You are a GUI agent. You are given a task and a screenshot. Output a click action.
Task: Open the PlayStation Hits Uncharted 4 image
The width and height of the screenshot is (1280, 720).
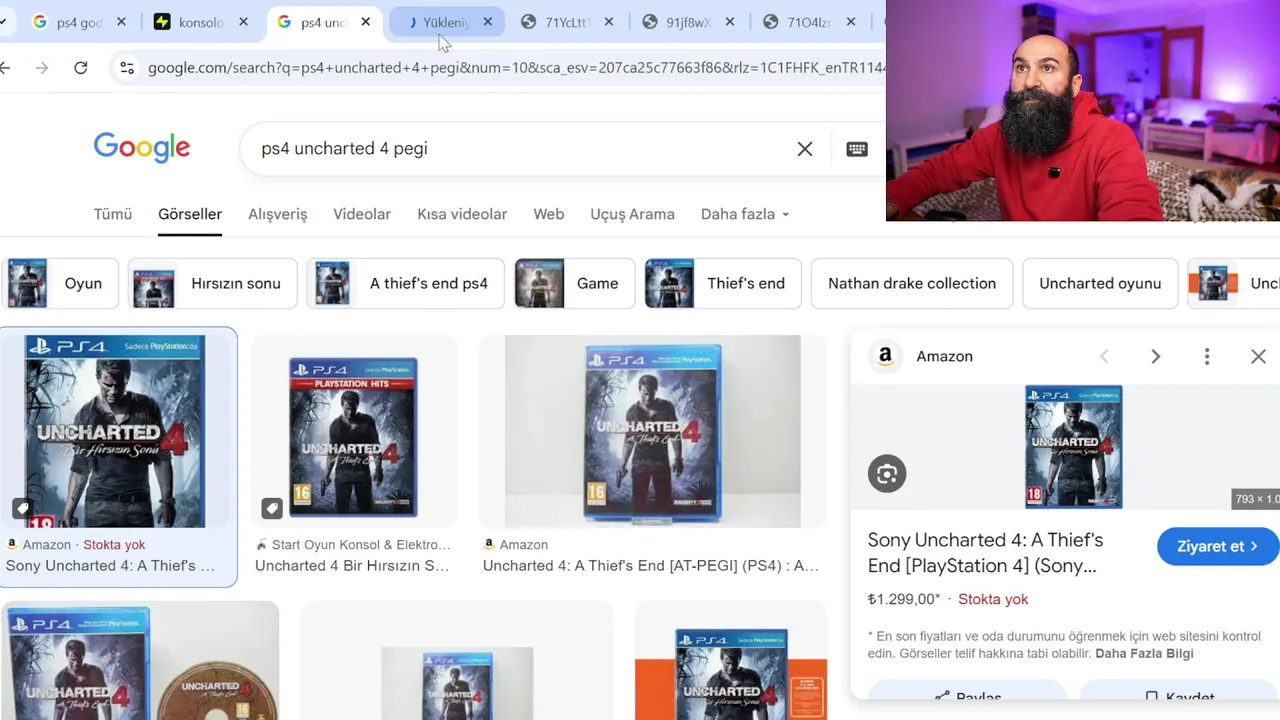pos(353,431)
